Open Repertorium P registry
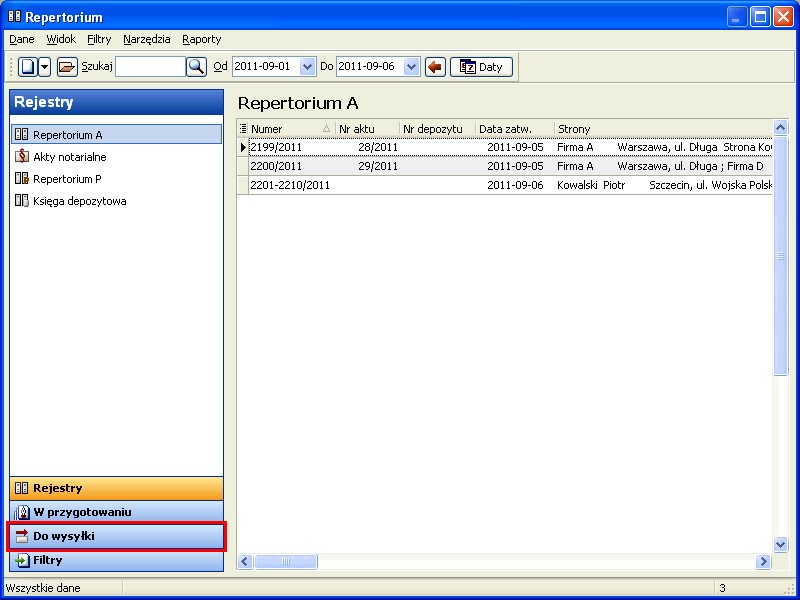 pos(67,179)
